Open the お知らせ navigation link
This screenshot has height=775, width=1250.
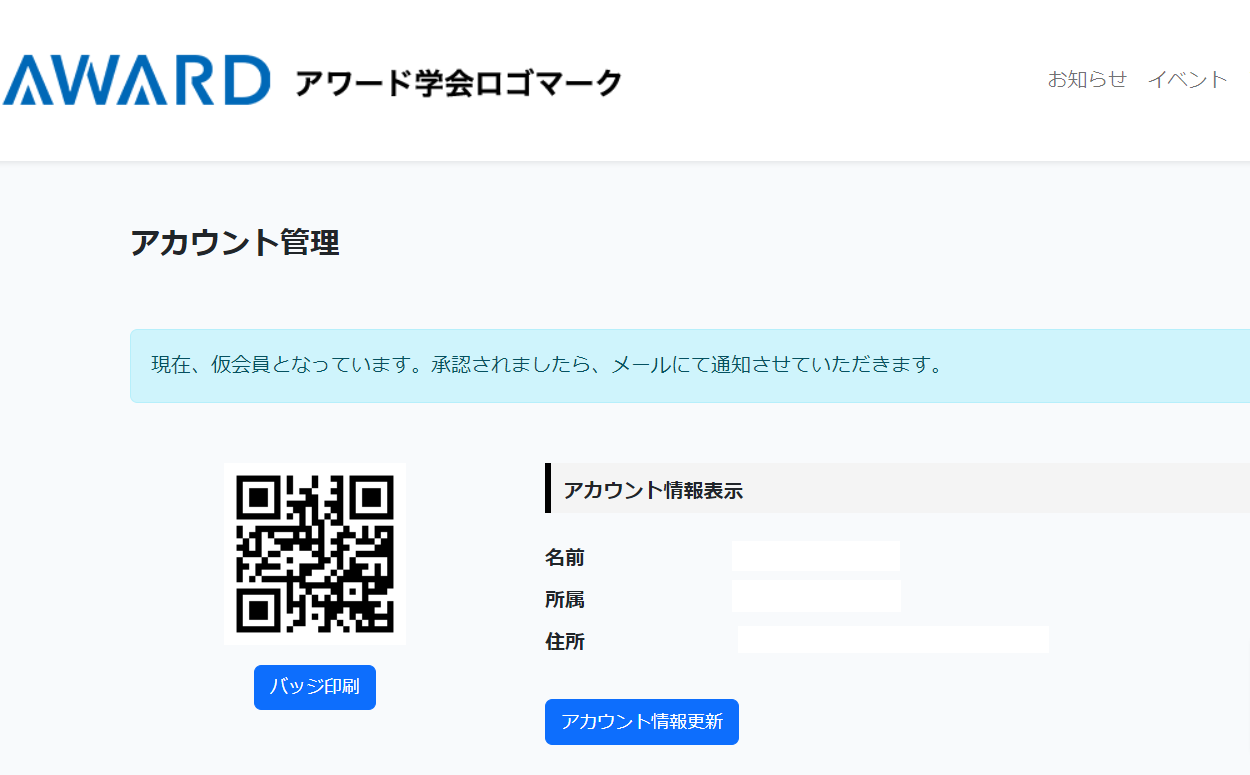[1087, 79]
